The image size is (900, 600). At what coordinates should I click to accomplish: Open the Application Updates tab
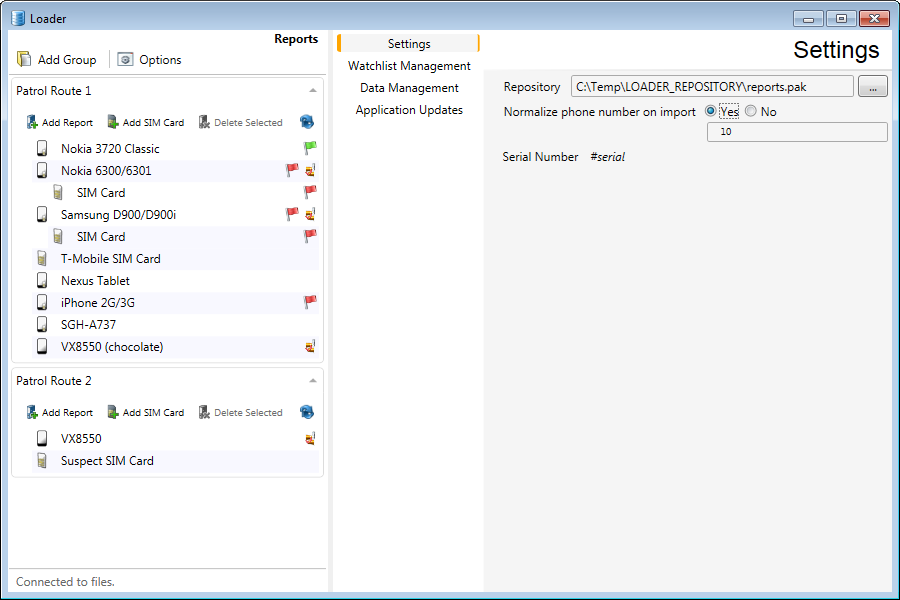409,110
